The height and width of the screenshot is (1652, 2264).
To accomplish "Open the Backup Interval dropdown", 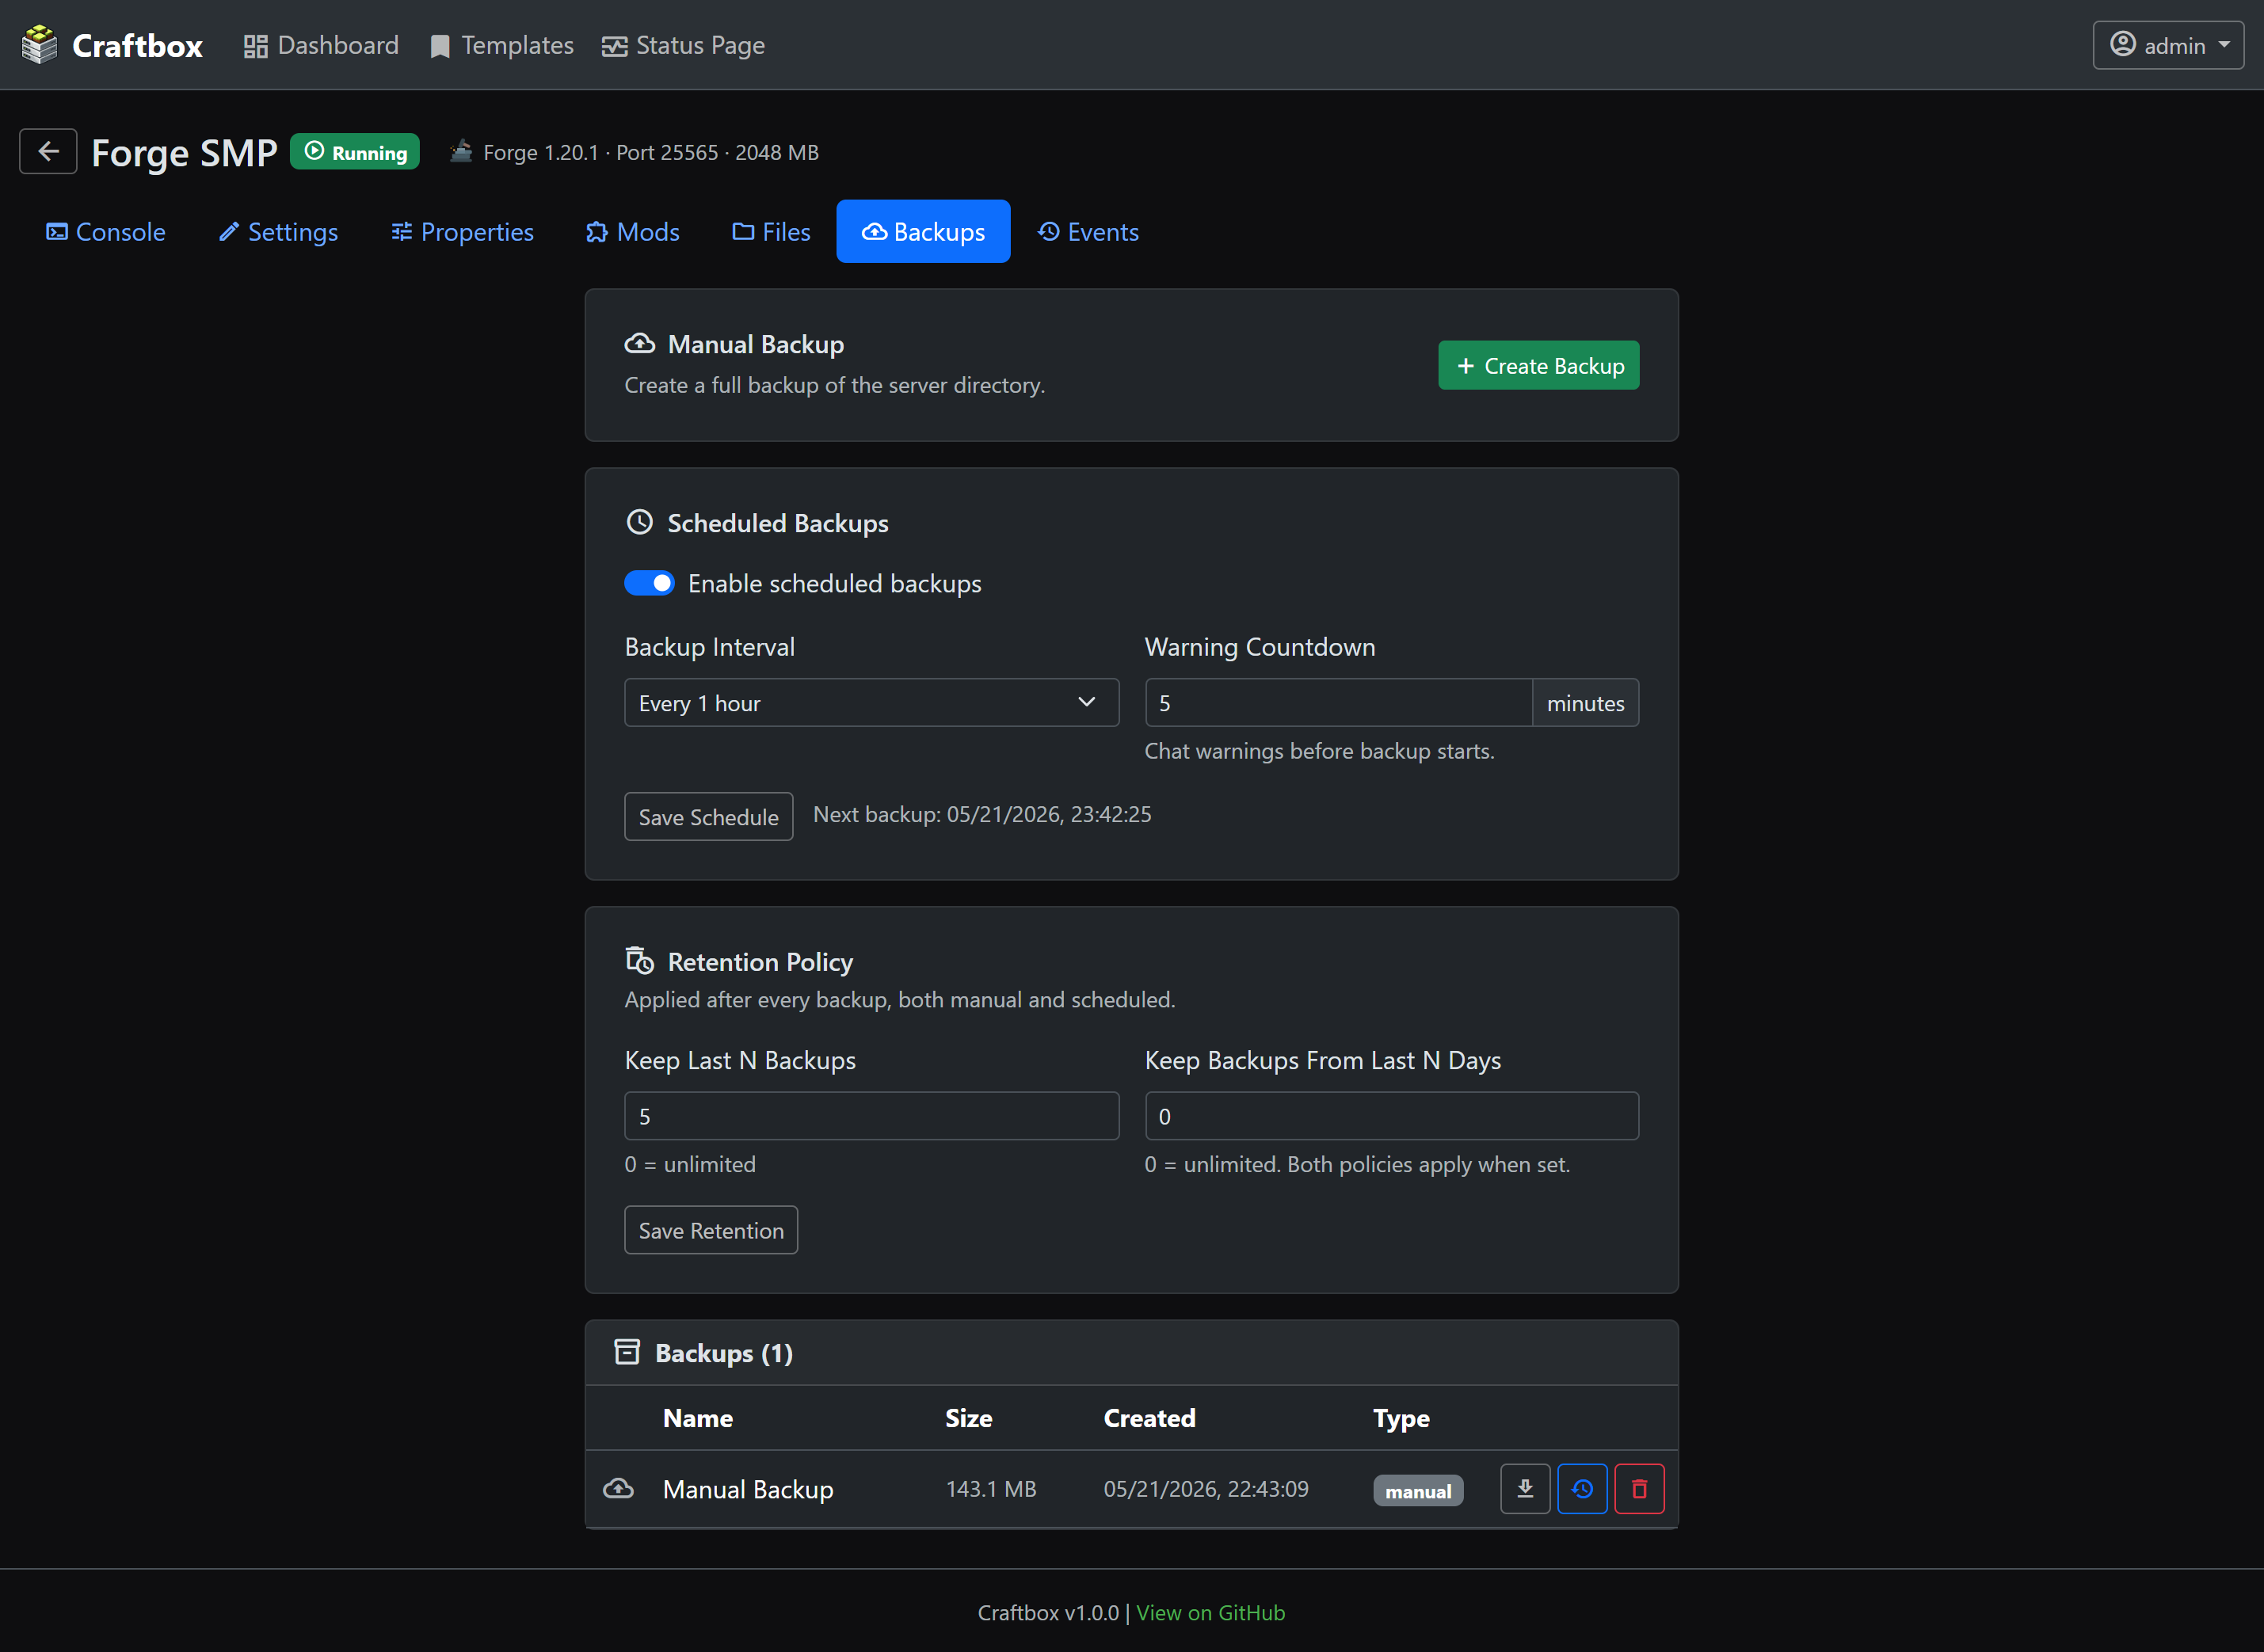I will coord(871,703).
